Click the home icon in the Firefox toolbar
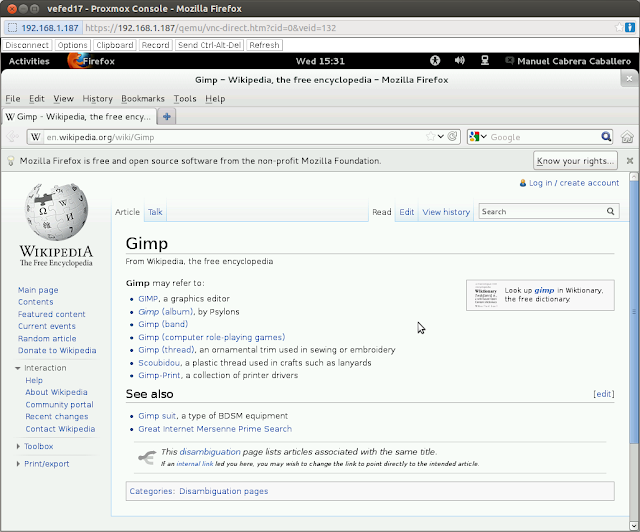 point(627,137)
